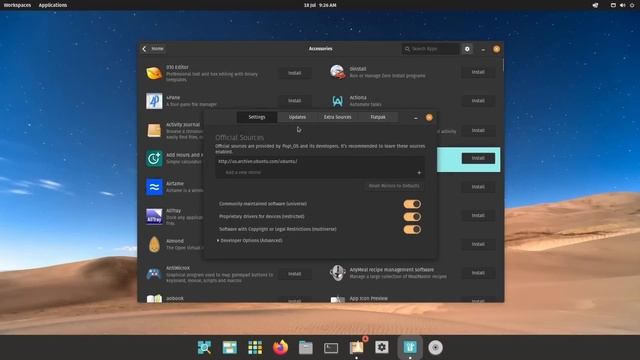The image size is (640, 360).
Task: Open the AllTray app icon
Action: click(x=154, y=216)
